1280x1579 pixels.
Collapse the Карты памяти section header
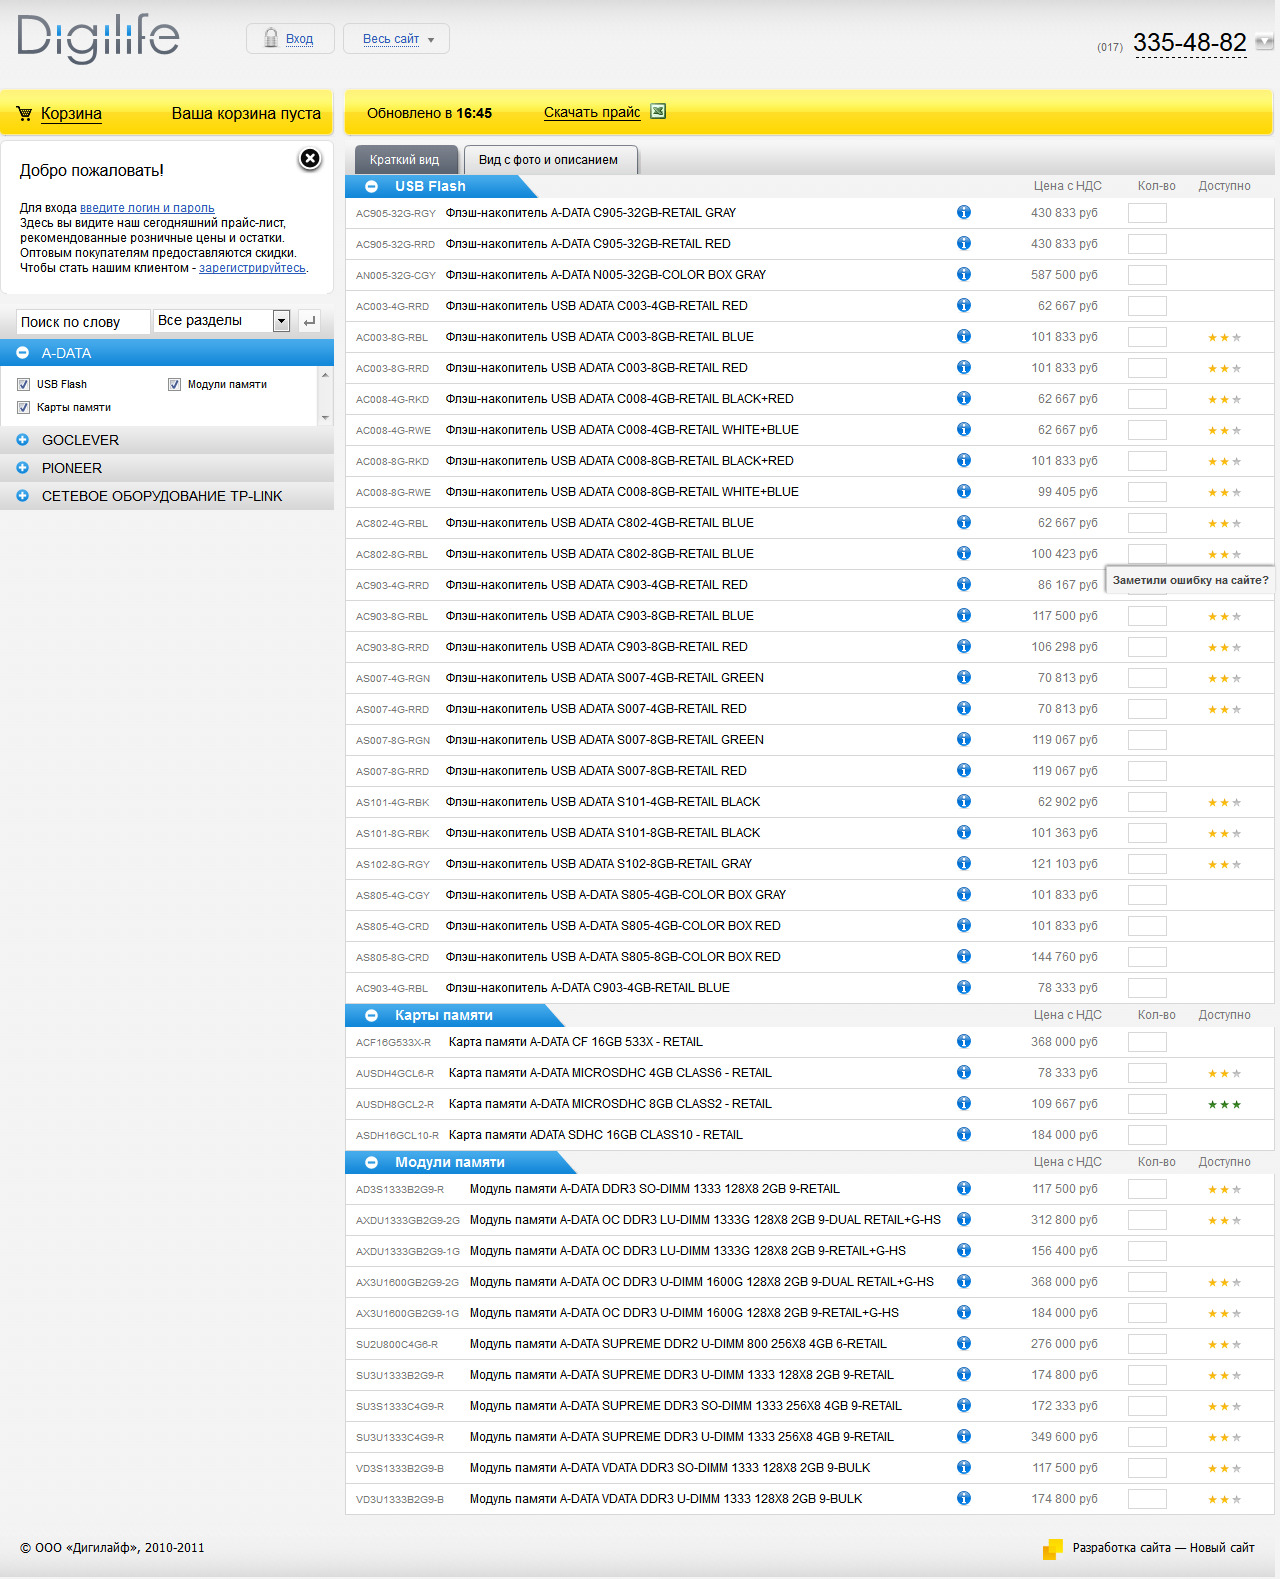click(371, 1015)
